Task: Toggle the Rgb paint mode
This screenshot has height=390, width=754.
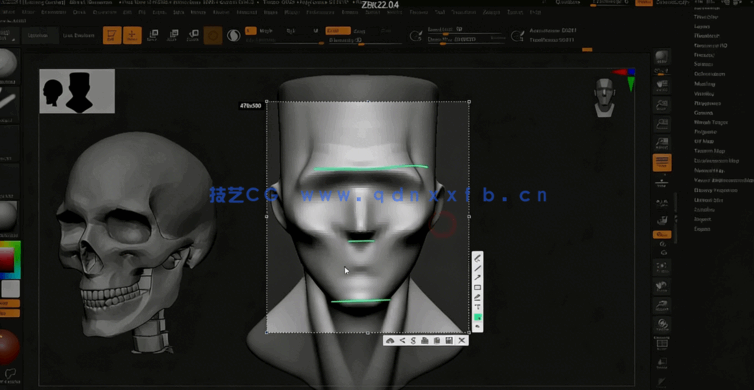Action: tap(291, 31)
